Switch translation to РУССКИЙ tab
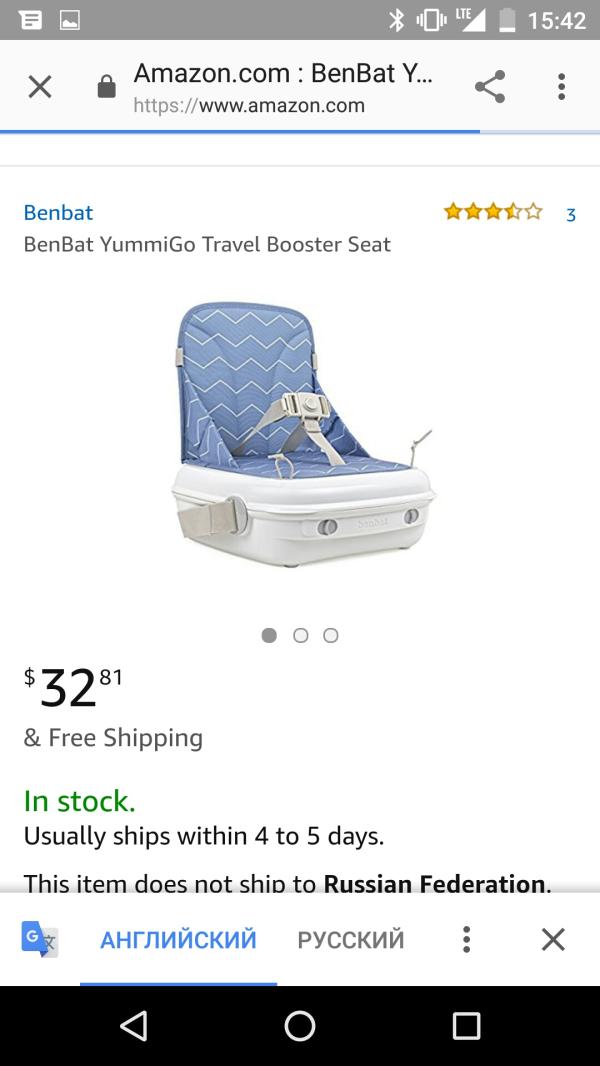The width and height of the screenshot is (600, 1066). (351, 940)
